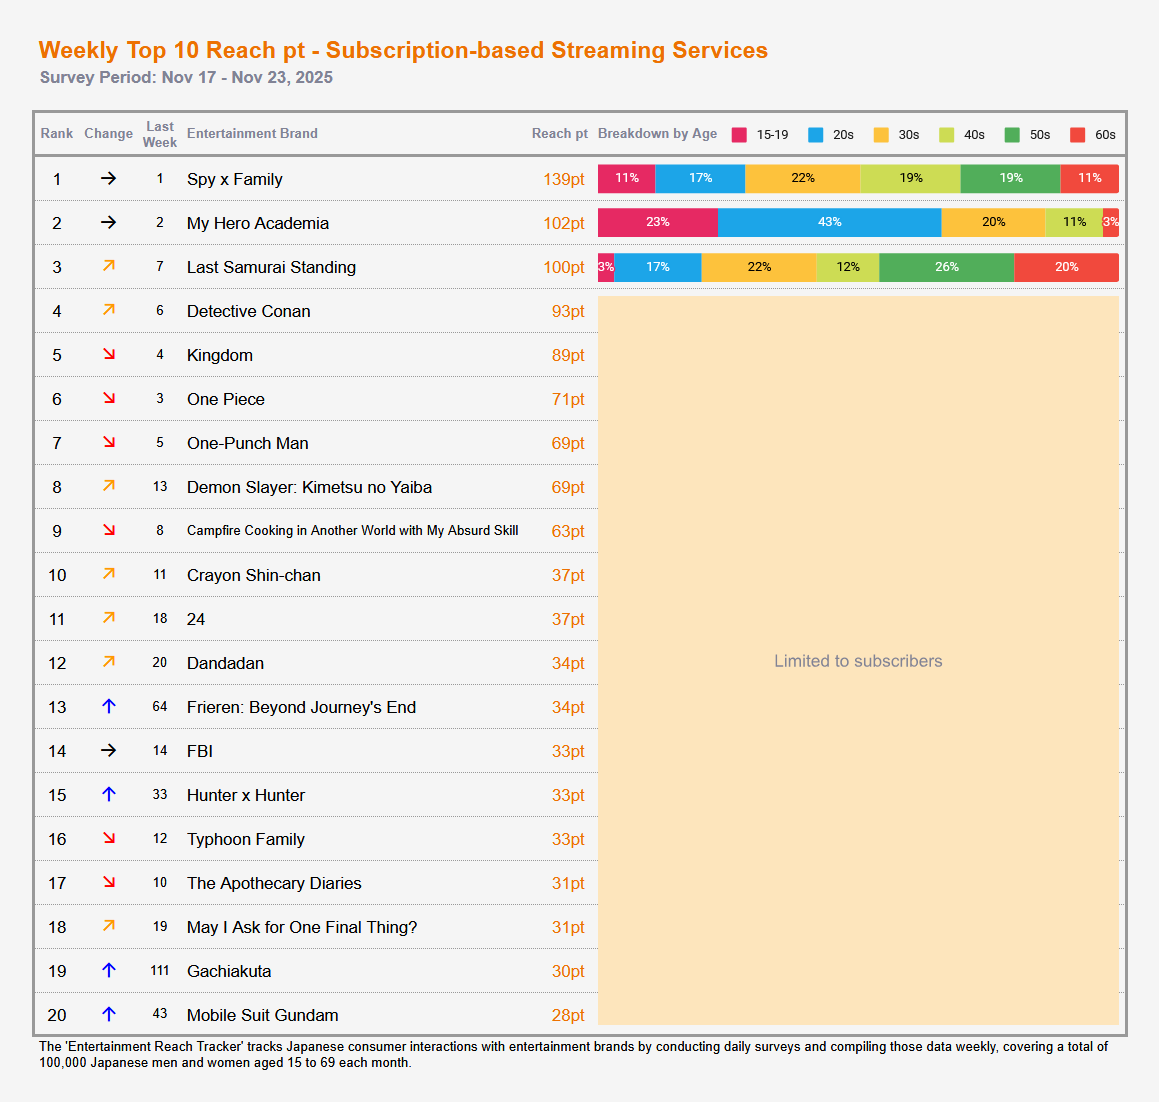Click the 30s orange legend swatch

[881, 135]
